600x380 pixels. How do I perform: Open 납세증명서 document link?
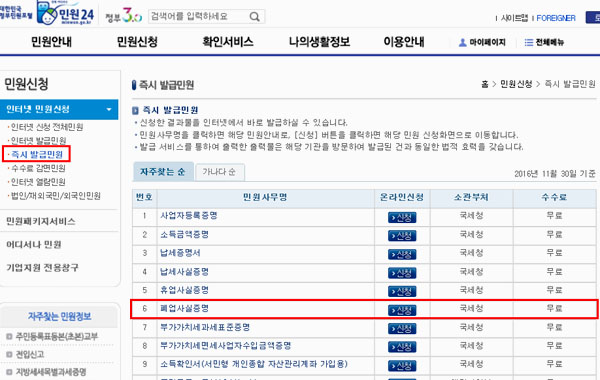pyautogui.click(x=180, y=253)
